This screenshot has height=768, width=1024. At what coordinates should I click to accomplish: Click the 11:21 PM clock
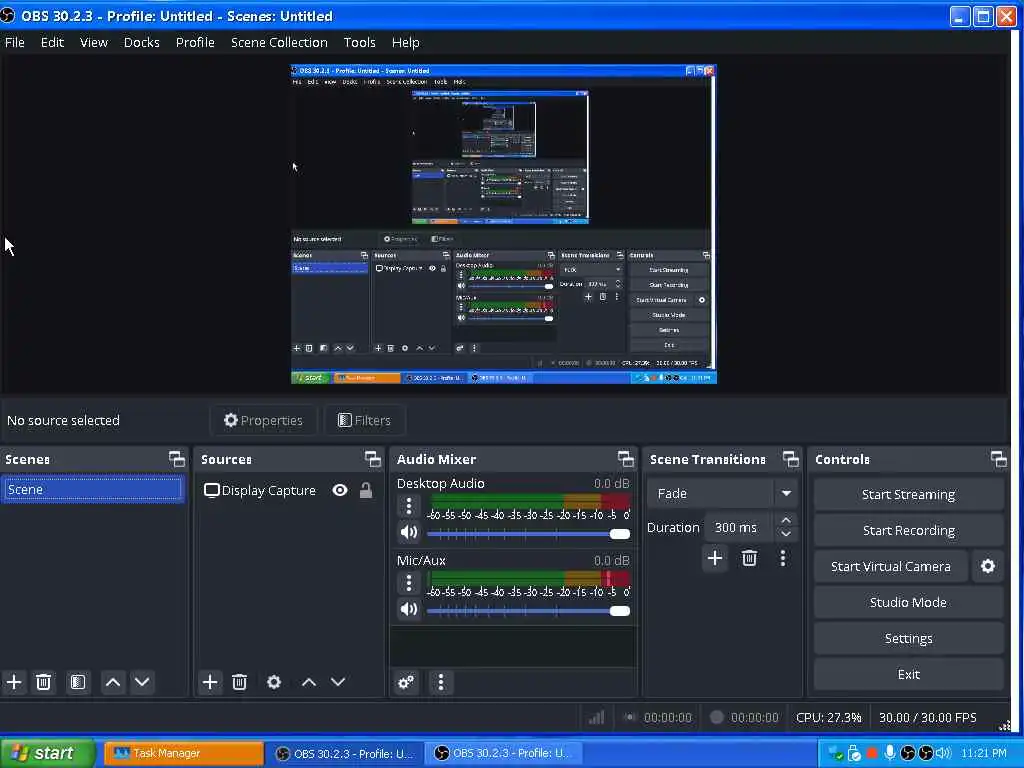(984, 753)
